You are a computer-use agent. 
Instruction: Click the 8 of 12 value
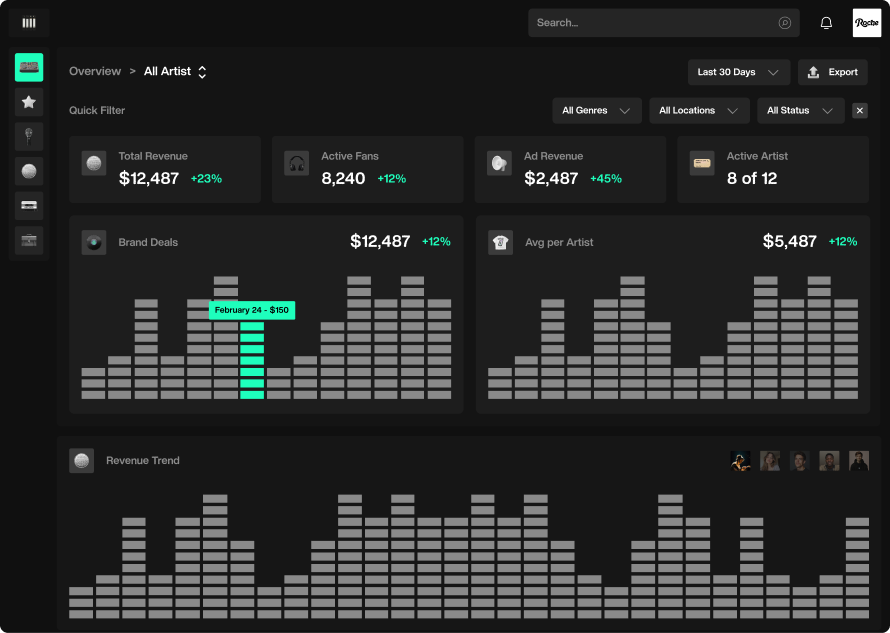[752, 178]
